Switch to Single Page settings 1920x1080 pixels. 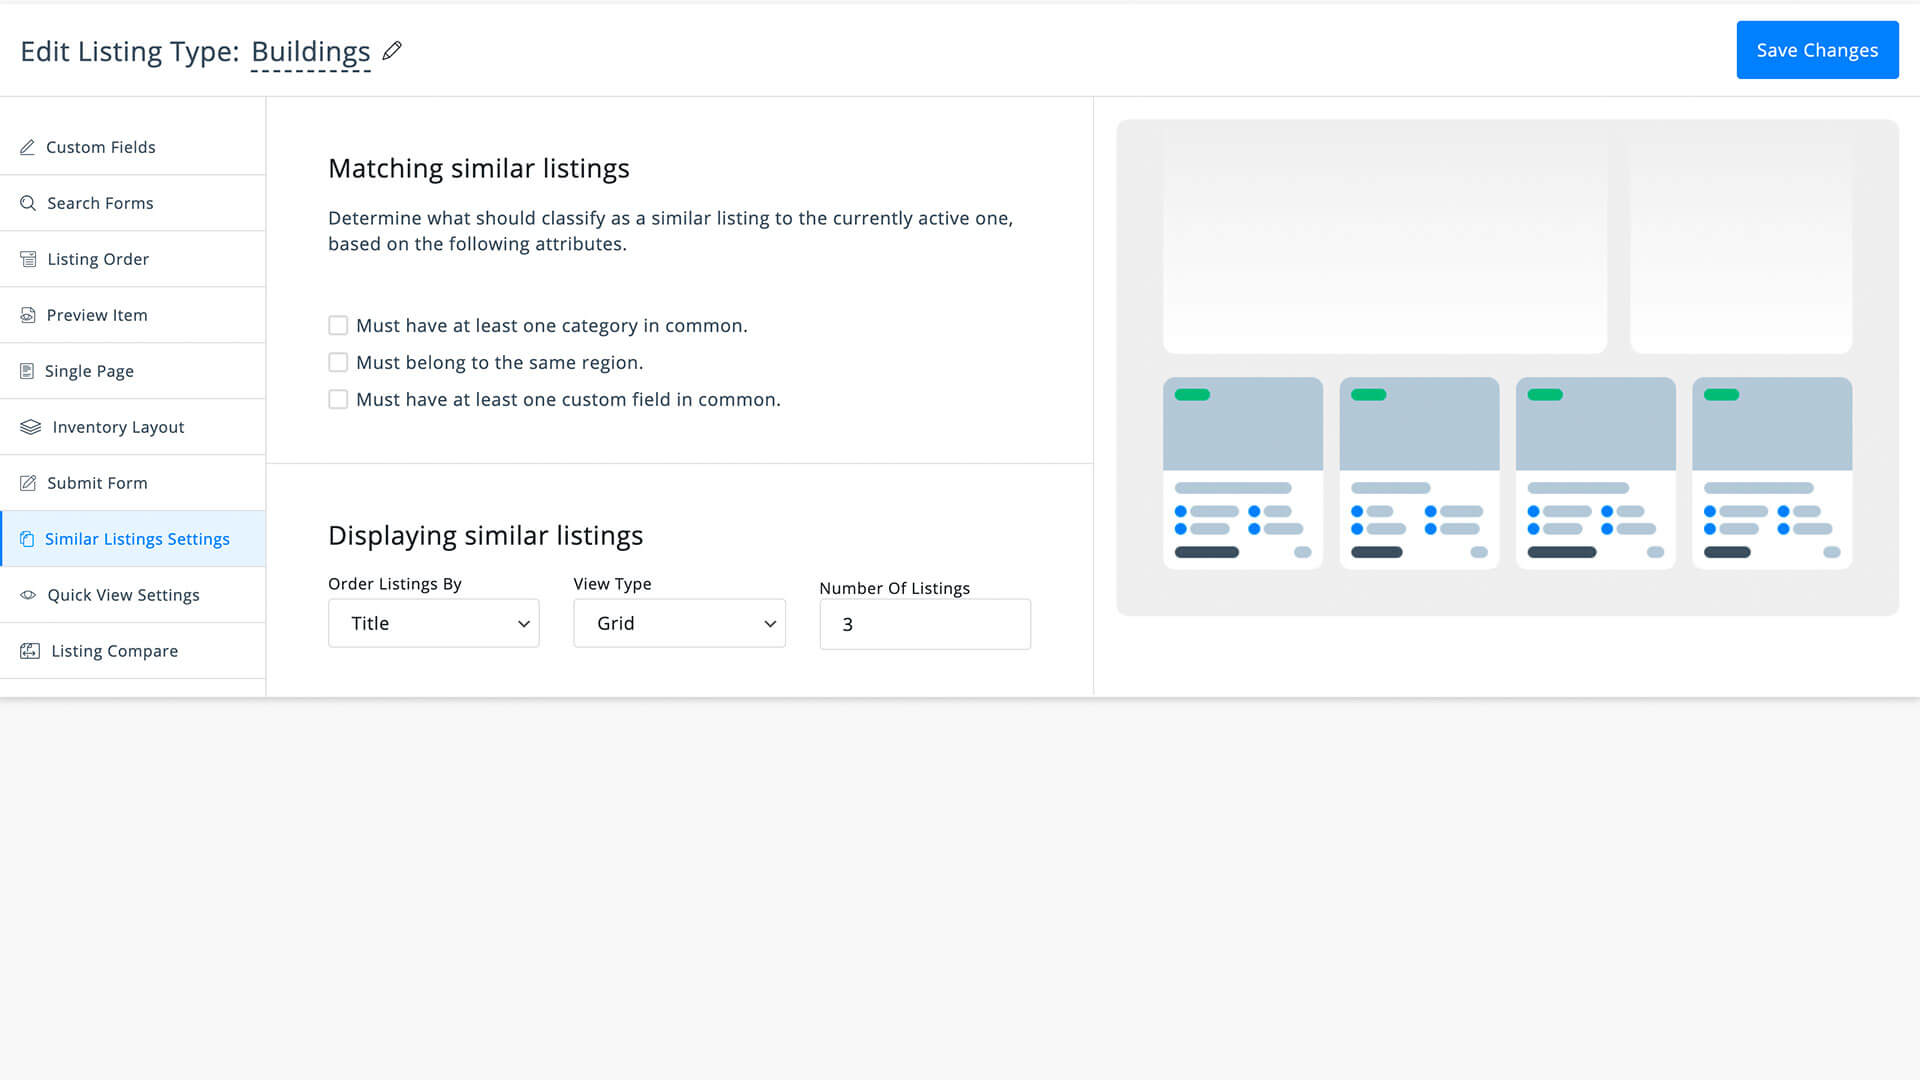click(133, 371)
